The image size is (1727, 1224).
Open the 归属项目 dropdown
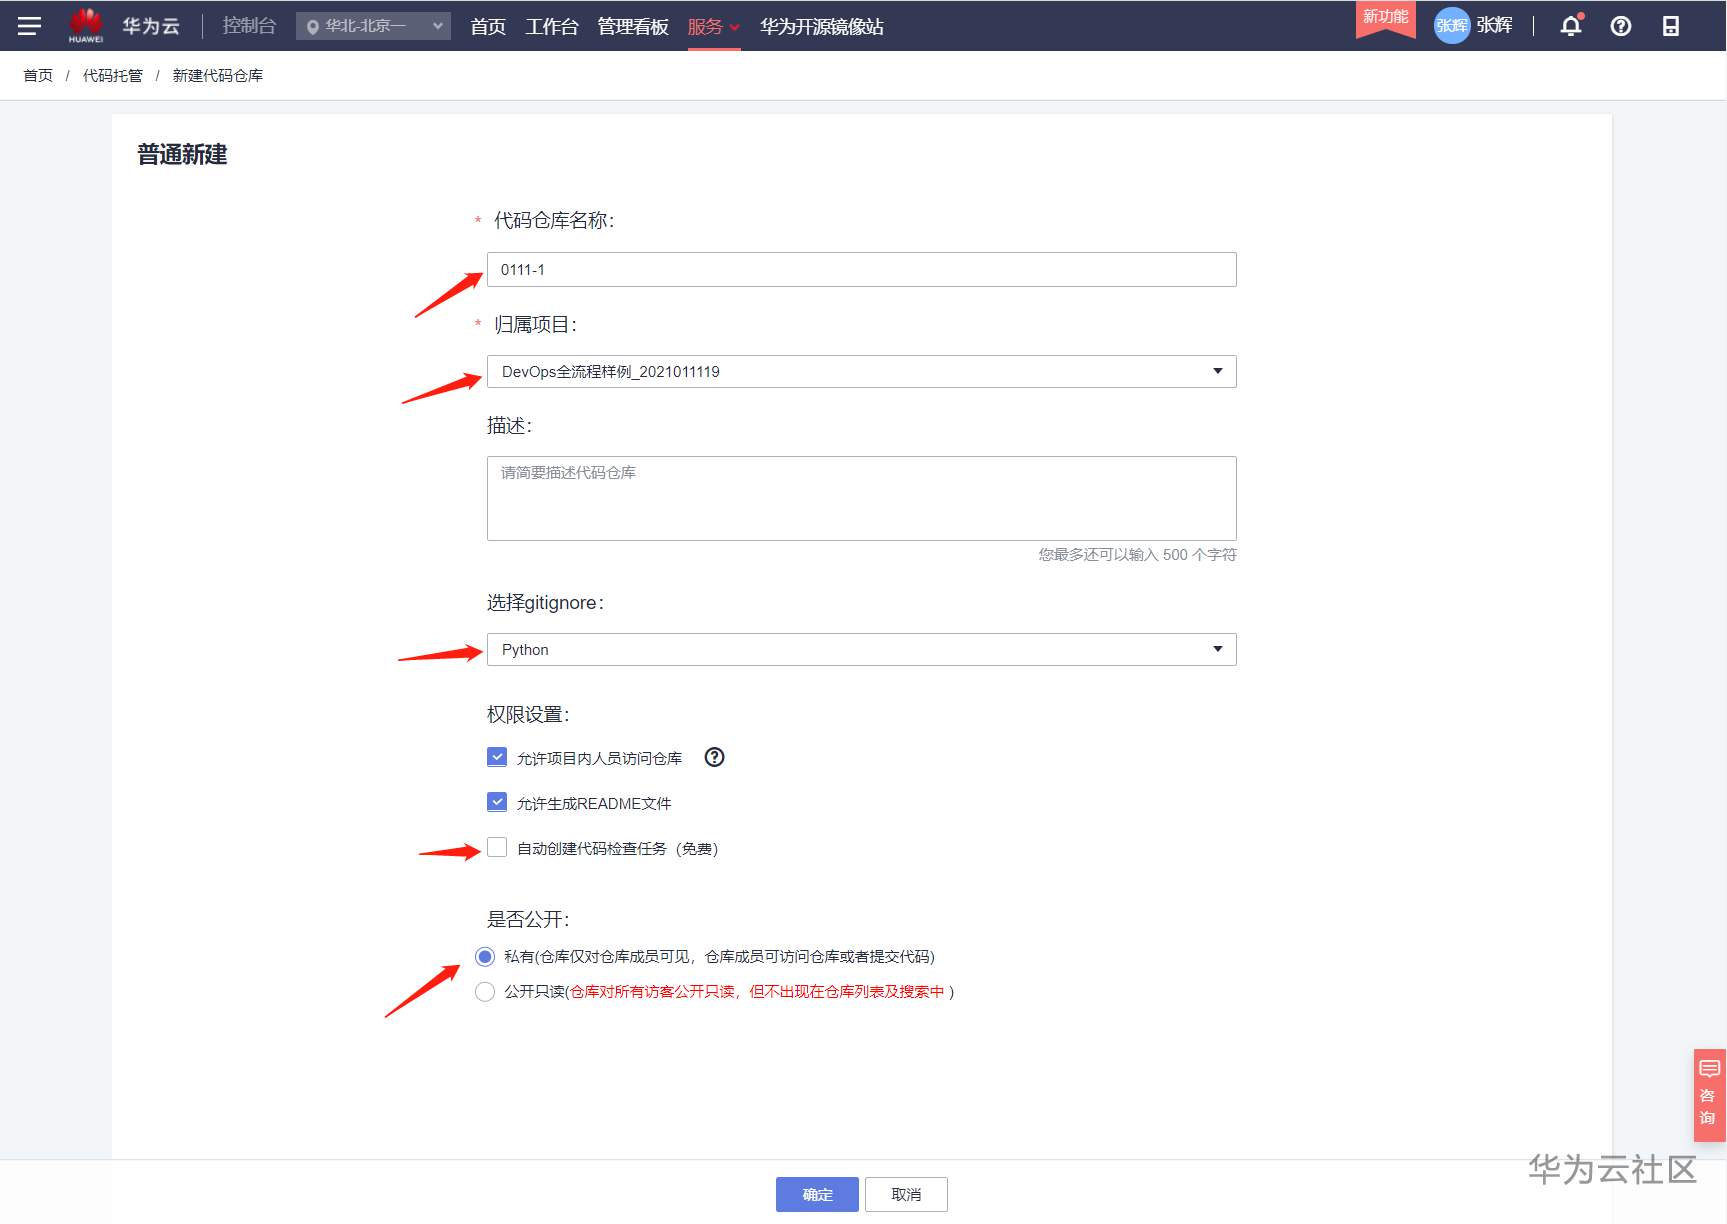(862, 371)
